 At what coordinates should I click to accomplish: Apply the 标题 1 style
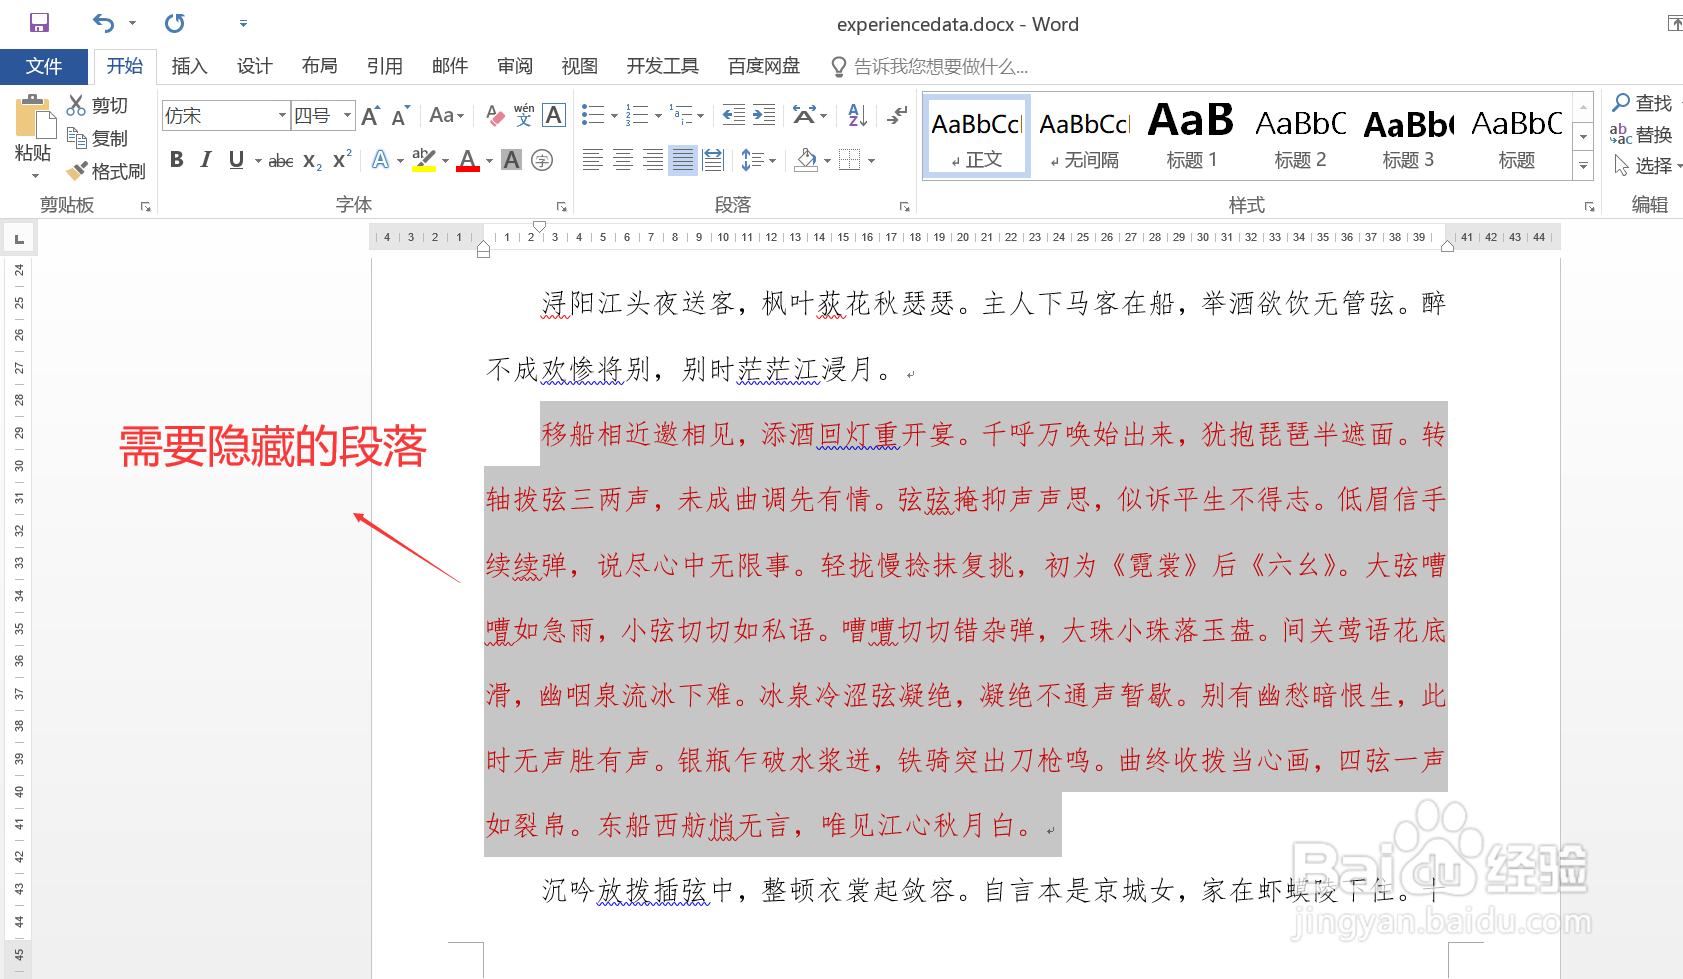(1190, 135)
